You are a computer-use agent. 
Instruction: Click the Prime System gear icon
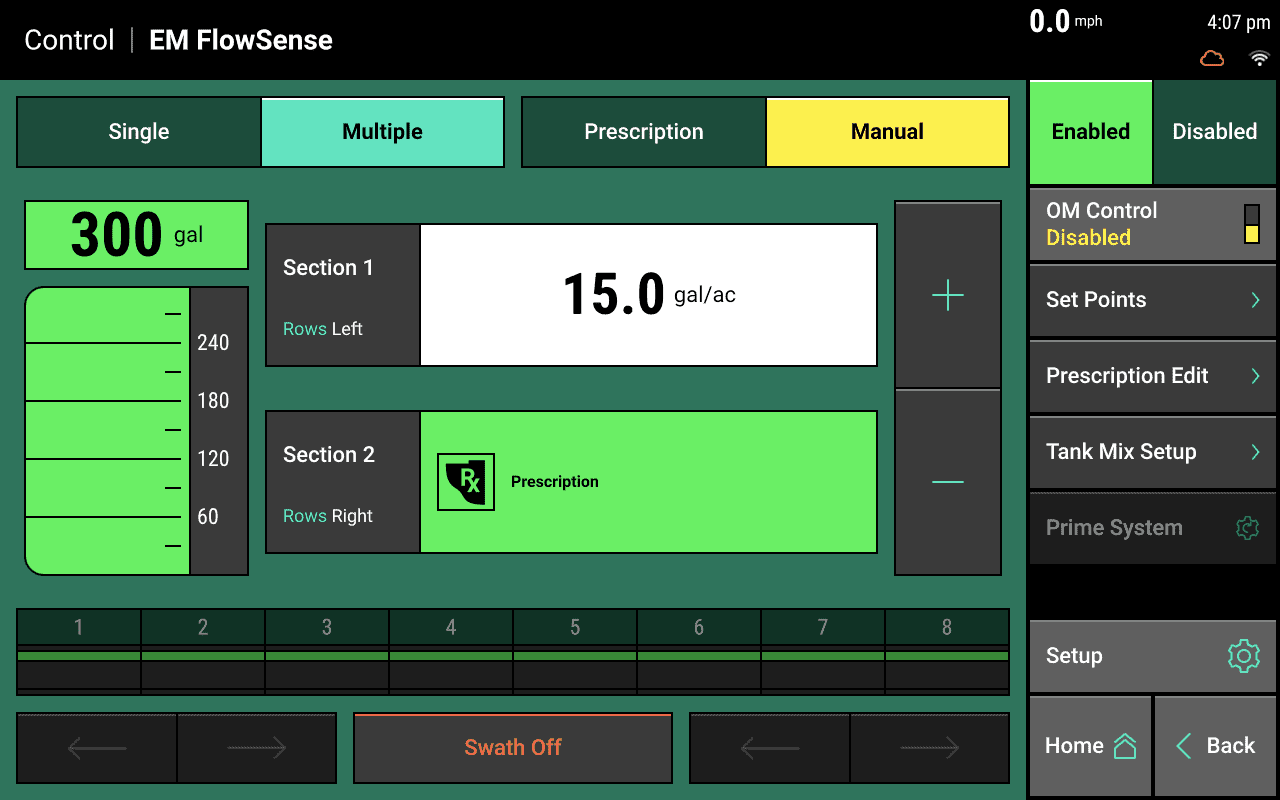click(x=1246, y=527)
